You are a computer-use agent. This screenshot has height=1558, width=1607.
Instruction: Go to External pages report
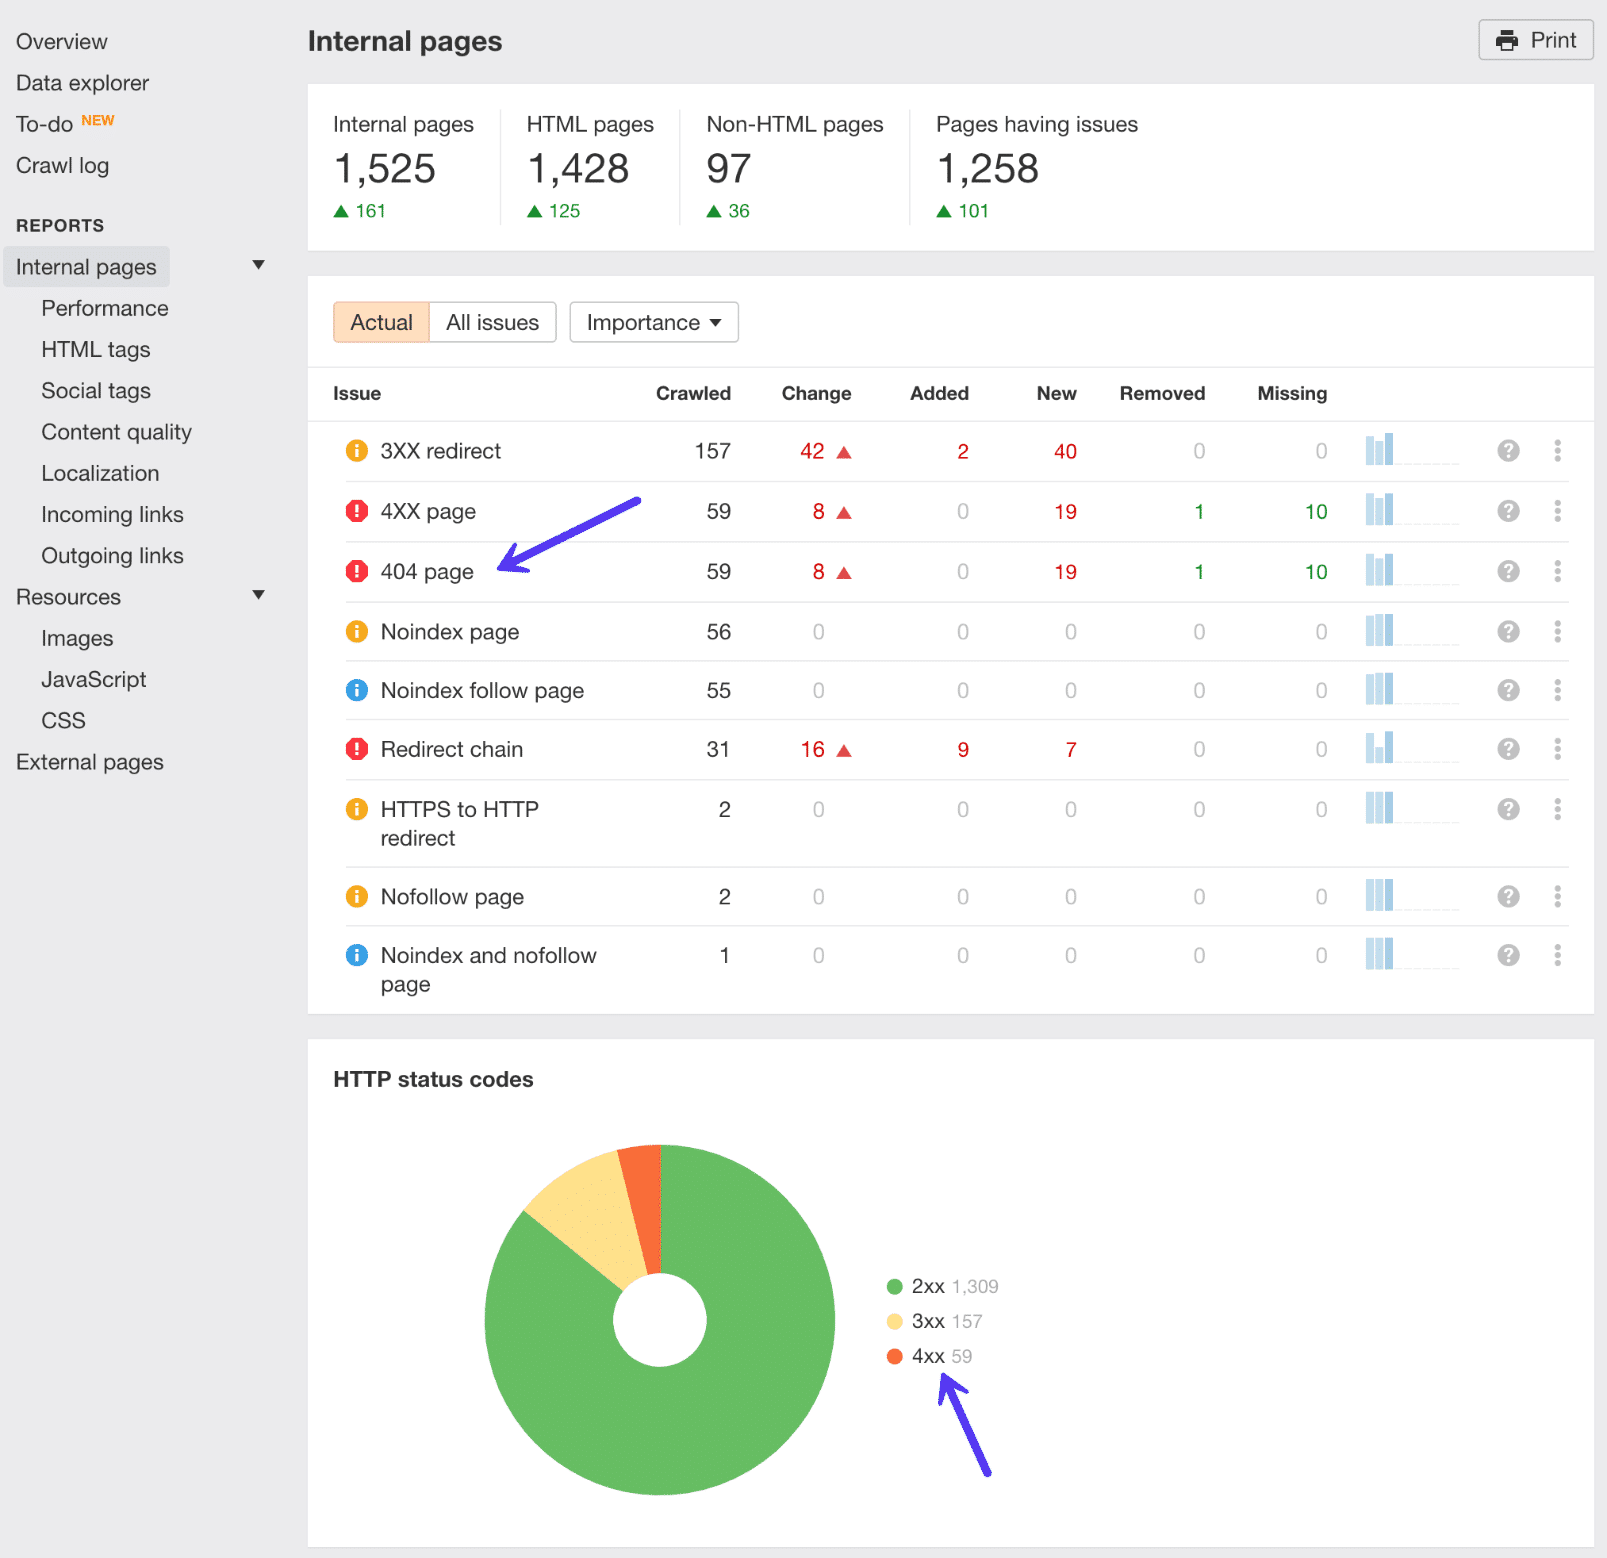(x=89, y=761)
